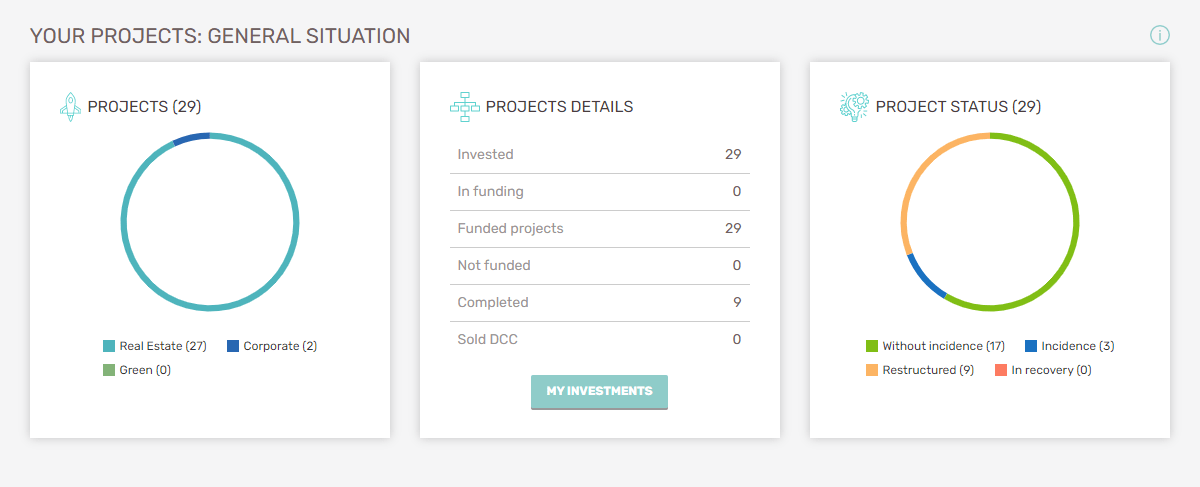The width and height of the screenshot is (1200, 487).
Task: Toggle Green (0) legend entry
Action: pyautogui.click(x=137, y=370)
